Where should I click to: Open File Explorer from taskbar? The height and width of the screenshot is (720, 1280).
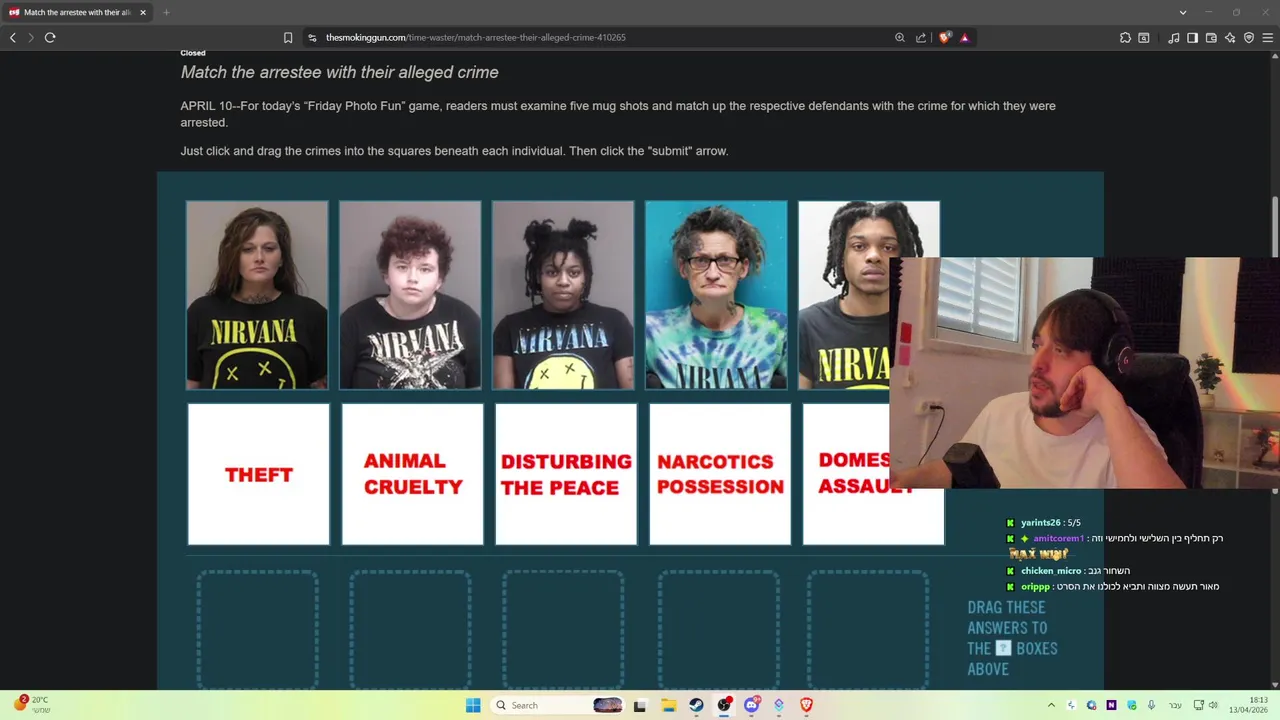668,705
